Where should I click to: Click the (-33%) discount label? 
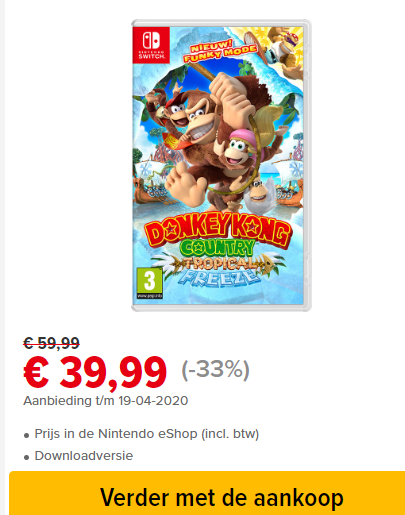pyautogui.click(x=215, y=369)
